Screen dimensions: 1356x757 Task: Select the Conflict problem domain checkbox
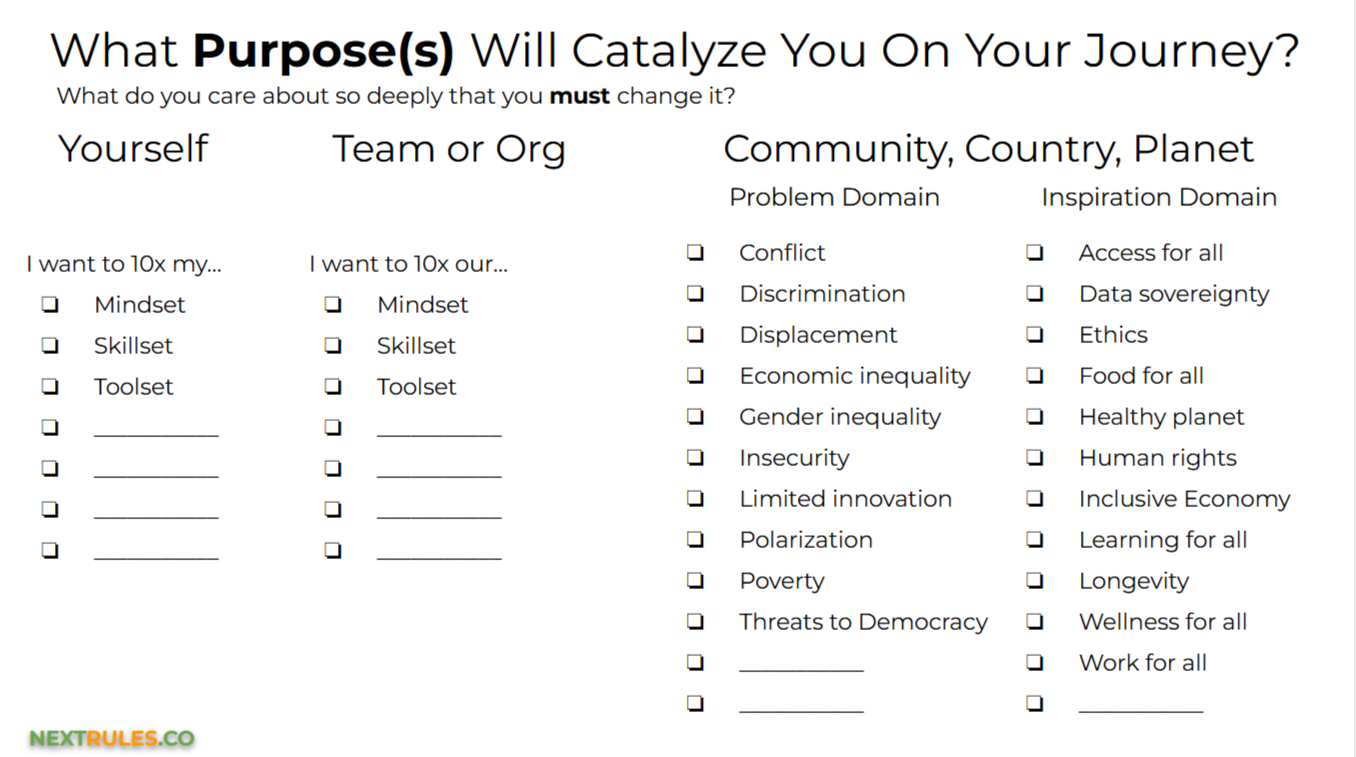(x=695, y=253)
